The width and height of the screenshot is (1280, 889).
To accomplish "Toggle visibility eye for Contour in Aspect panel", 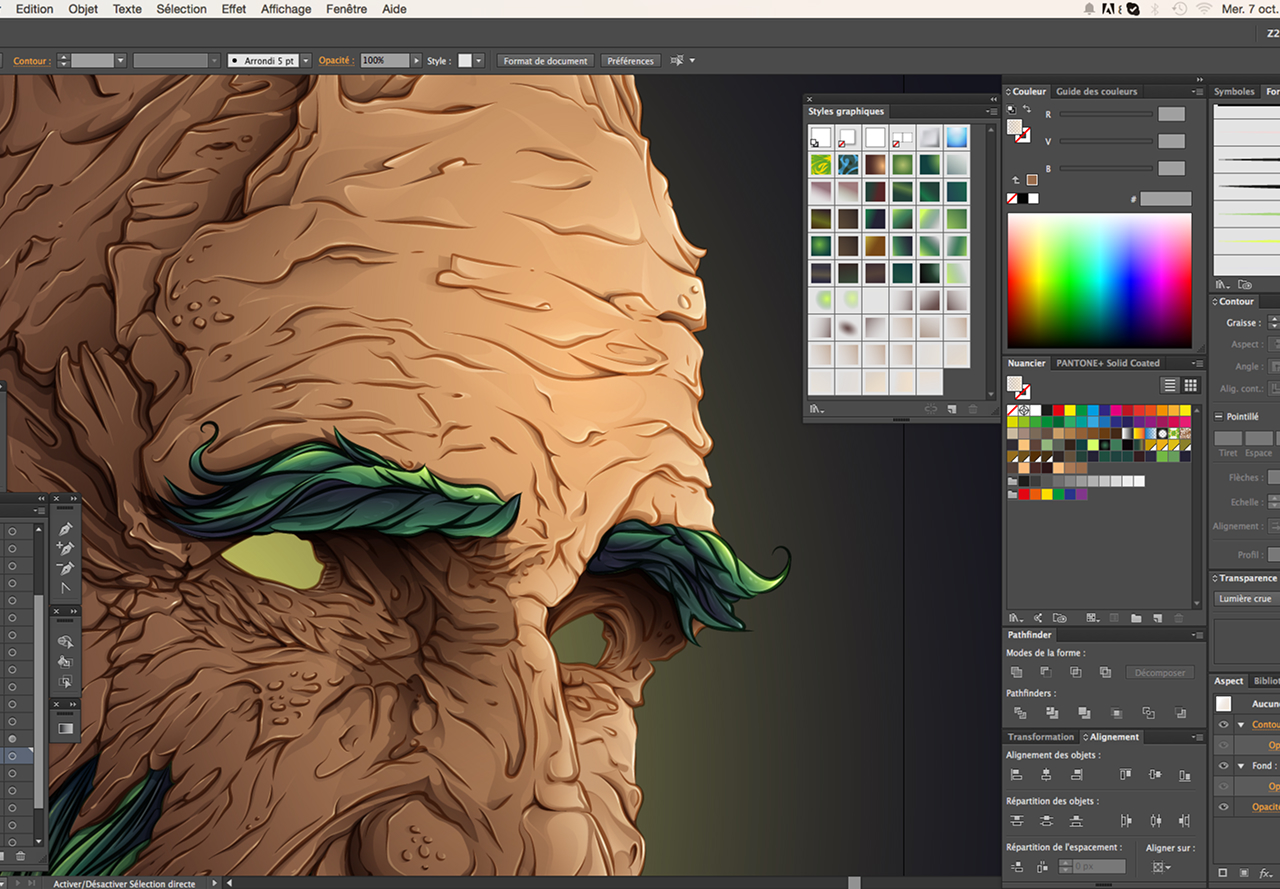I will [x=1223, y=725].
